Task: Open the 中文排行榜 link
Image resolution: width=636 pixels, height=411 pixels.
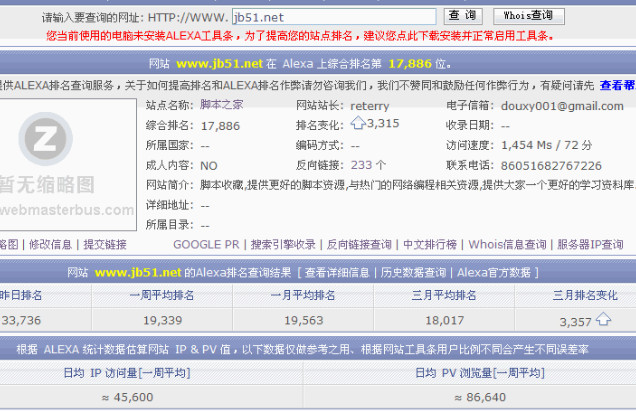Action: coord(430,244)
